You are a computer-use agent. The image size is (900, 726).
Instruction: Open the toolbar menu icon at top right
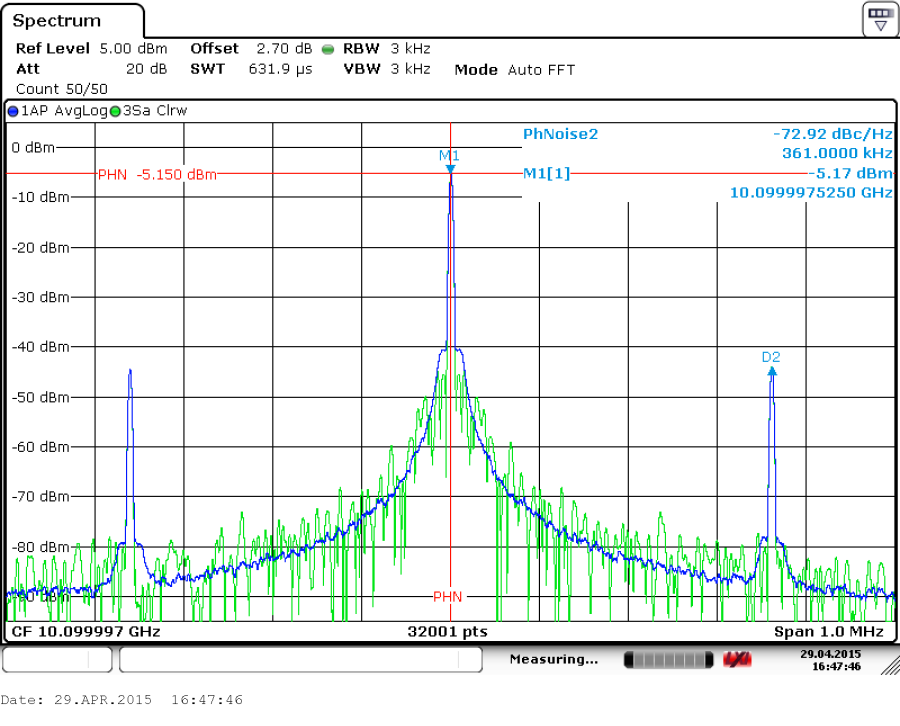click(879, 18)
